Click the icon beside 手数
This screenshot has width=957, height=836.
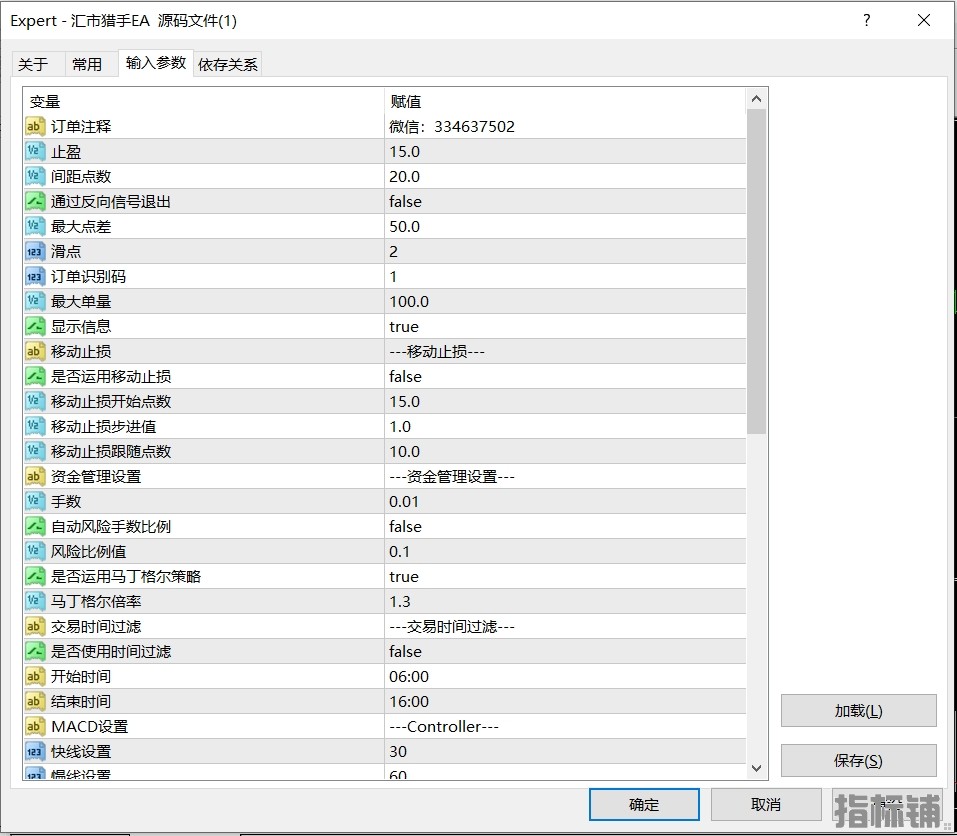pos(35,502)
